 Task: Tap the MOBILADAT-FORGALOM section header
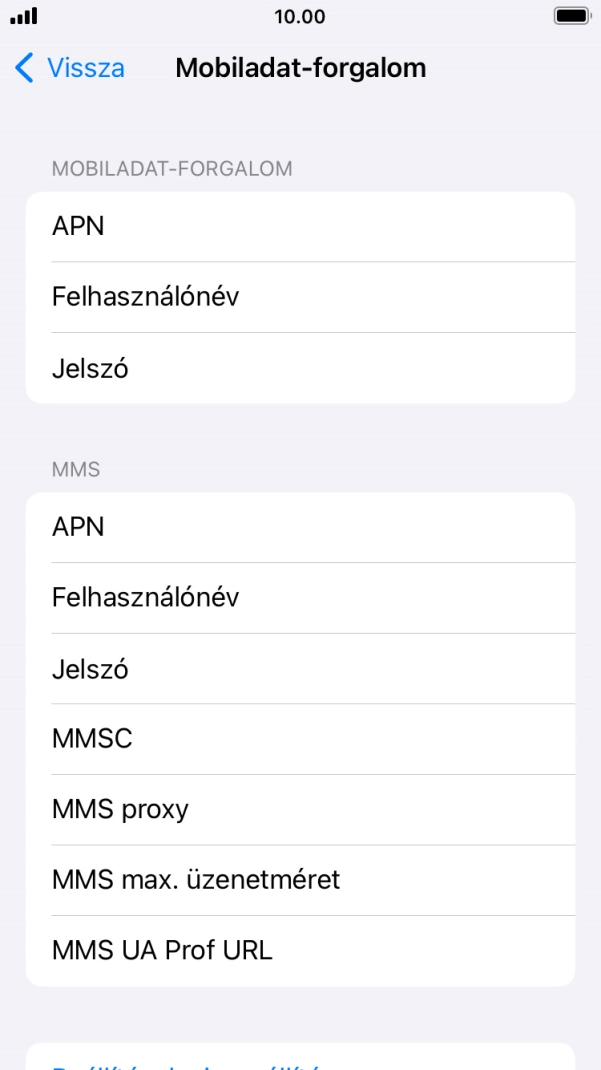[x=172, y=168]
